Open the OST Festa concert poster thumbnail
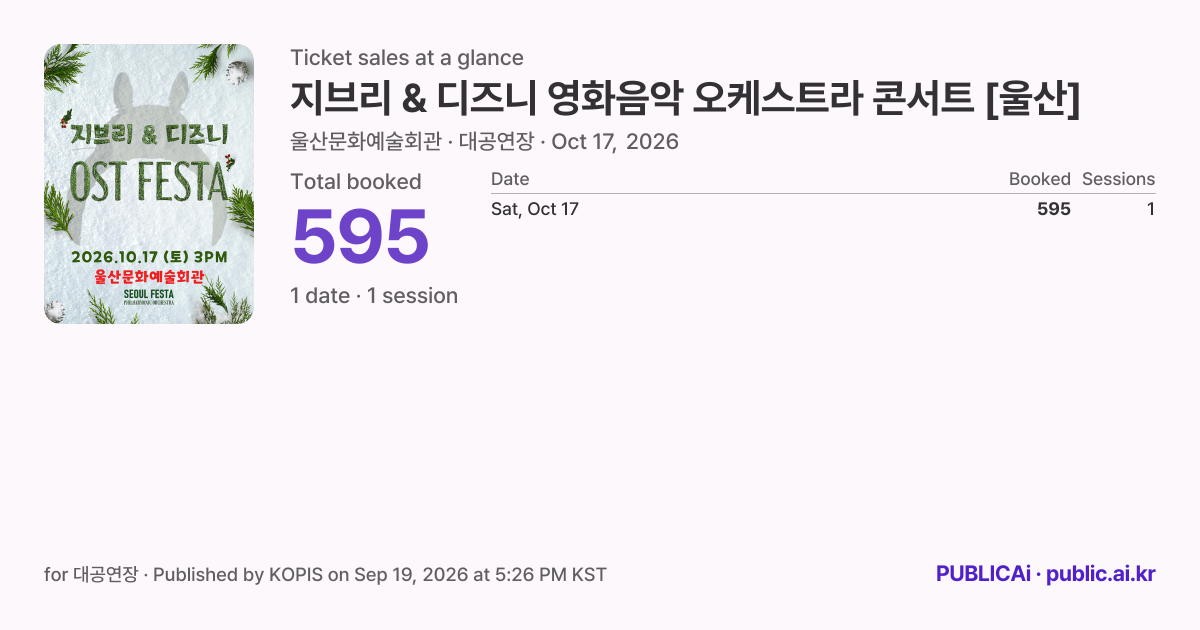This screenshot has height=630, width=1200. [149, 184]
